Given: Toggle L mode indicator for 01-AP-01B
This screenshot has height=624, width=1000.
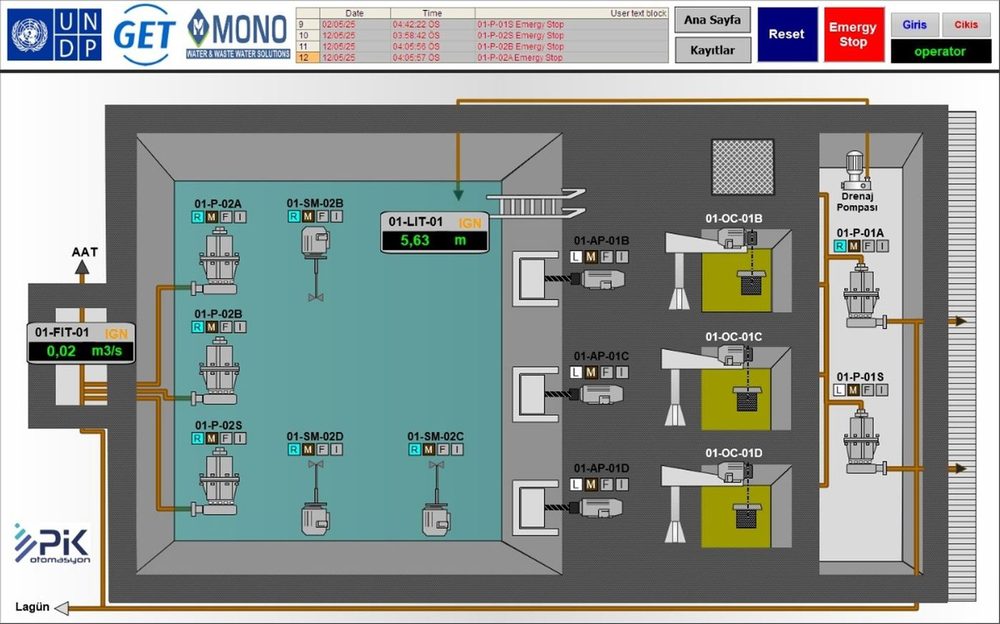Looking at the screenshot, I should click(576, 256).
